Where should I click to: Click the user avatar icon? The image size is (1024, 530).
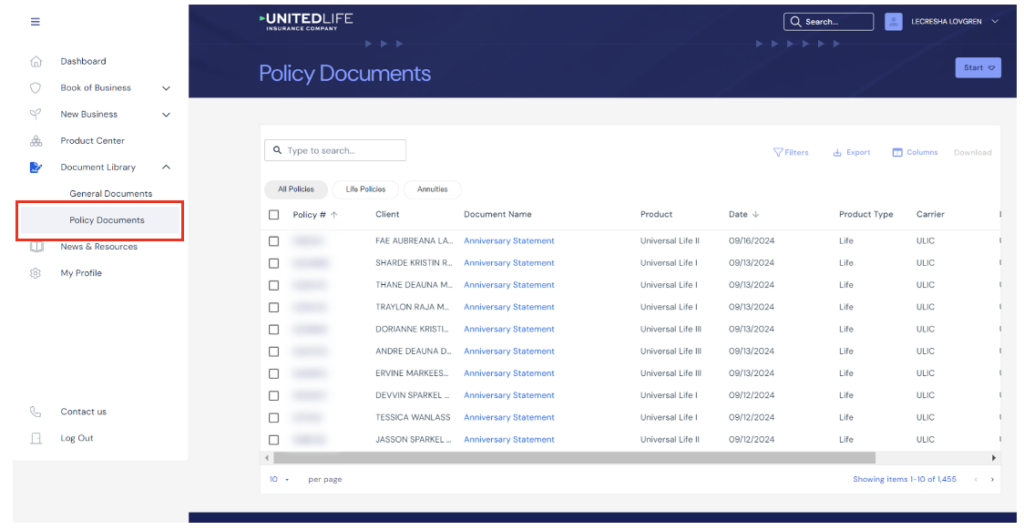tap(893, 22)
